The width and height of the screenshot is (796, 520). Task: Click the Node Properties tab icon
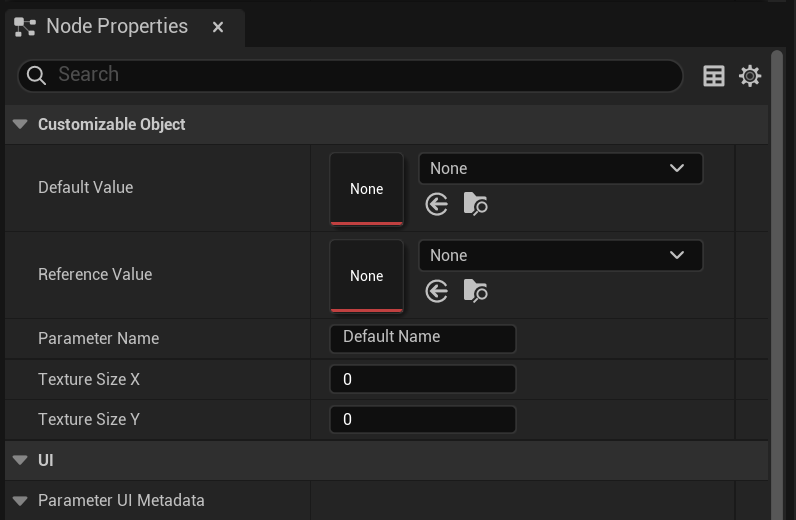click(24, 27)
